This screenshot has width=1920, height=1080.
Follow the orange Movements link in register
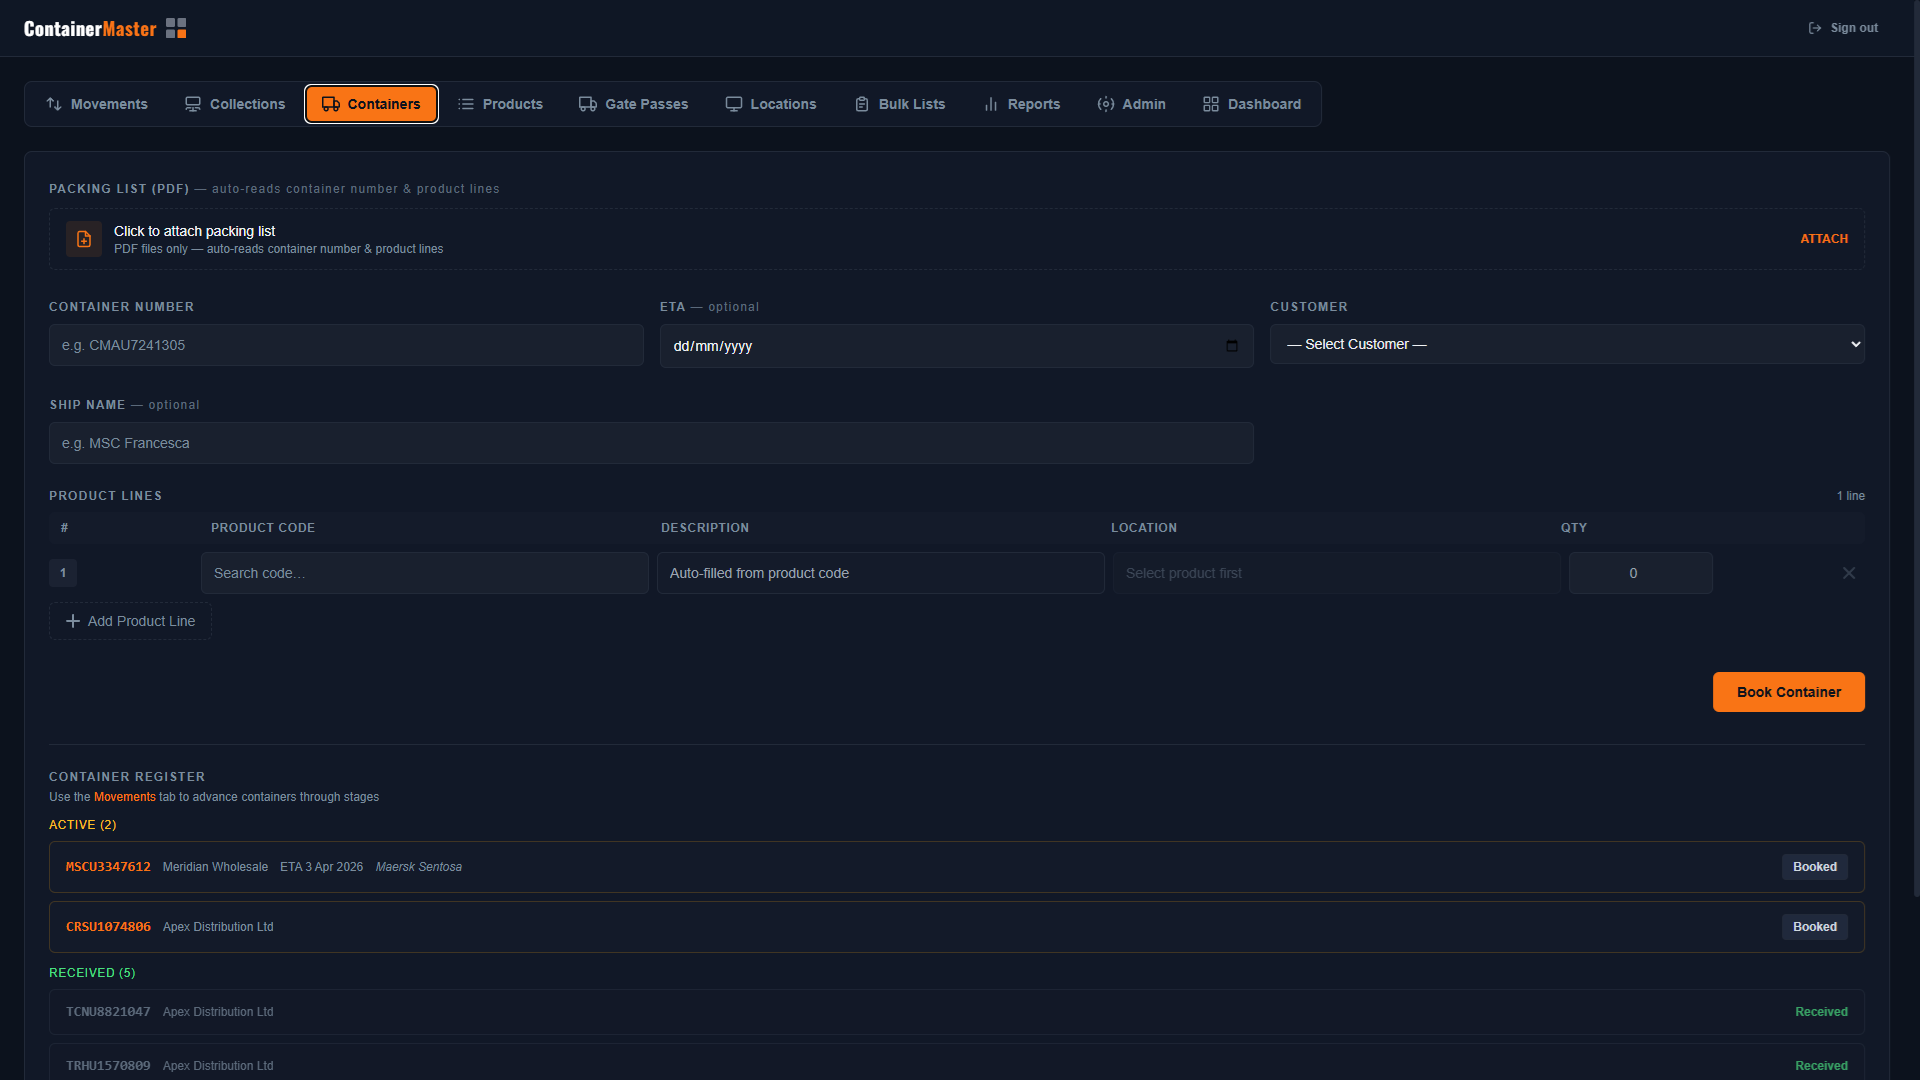tap(125, 797)
